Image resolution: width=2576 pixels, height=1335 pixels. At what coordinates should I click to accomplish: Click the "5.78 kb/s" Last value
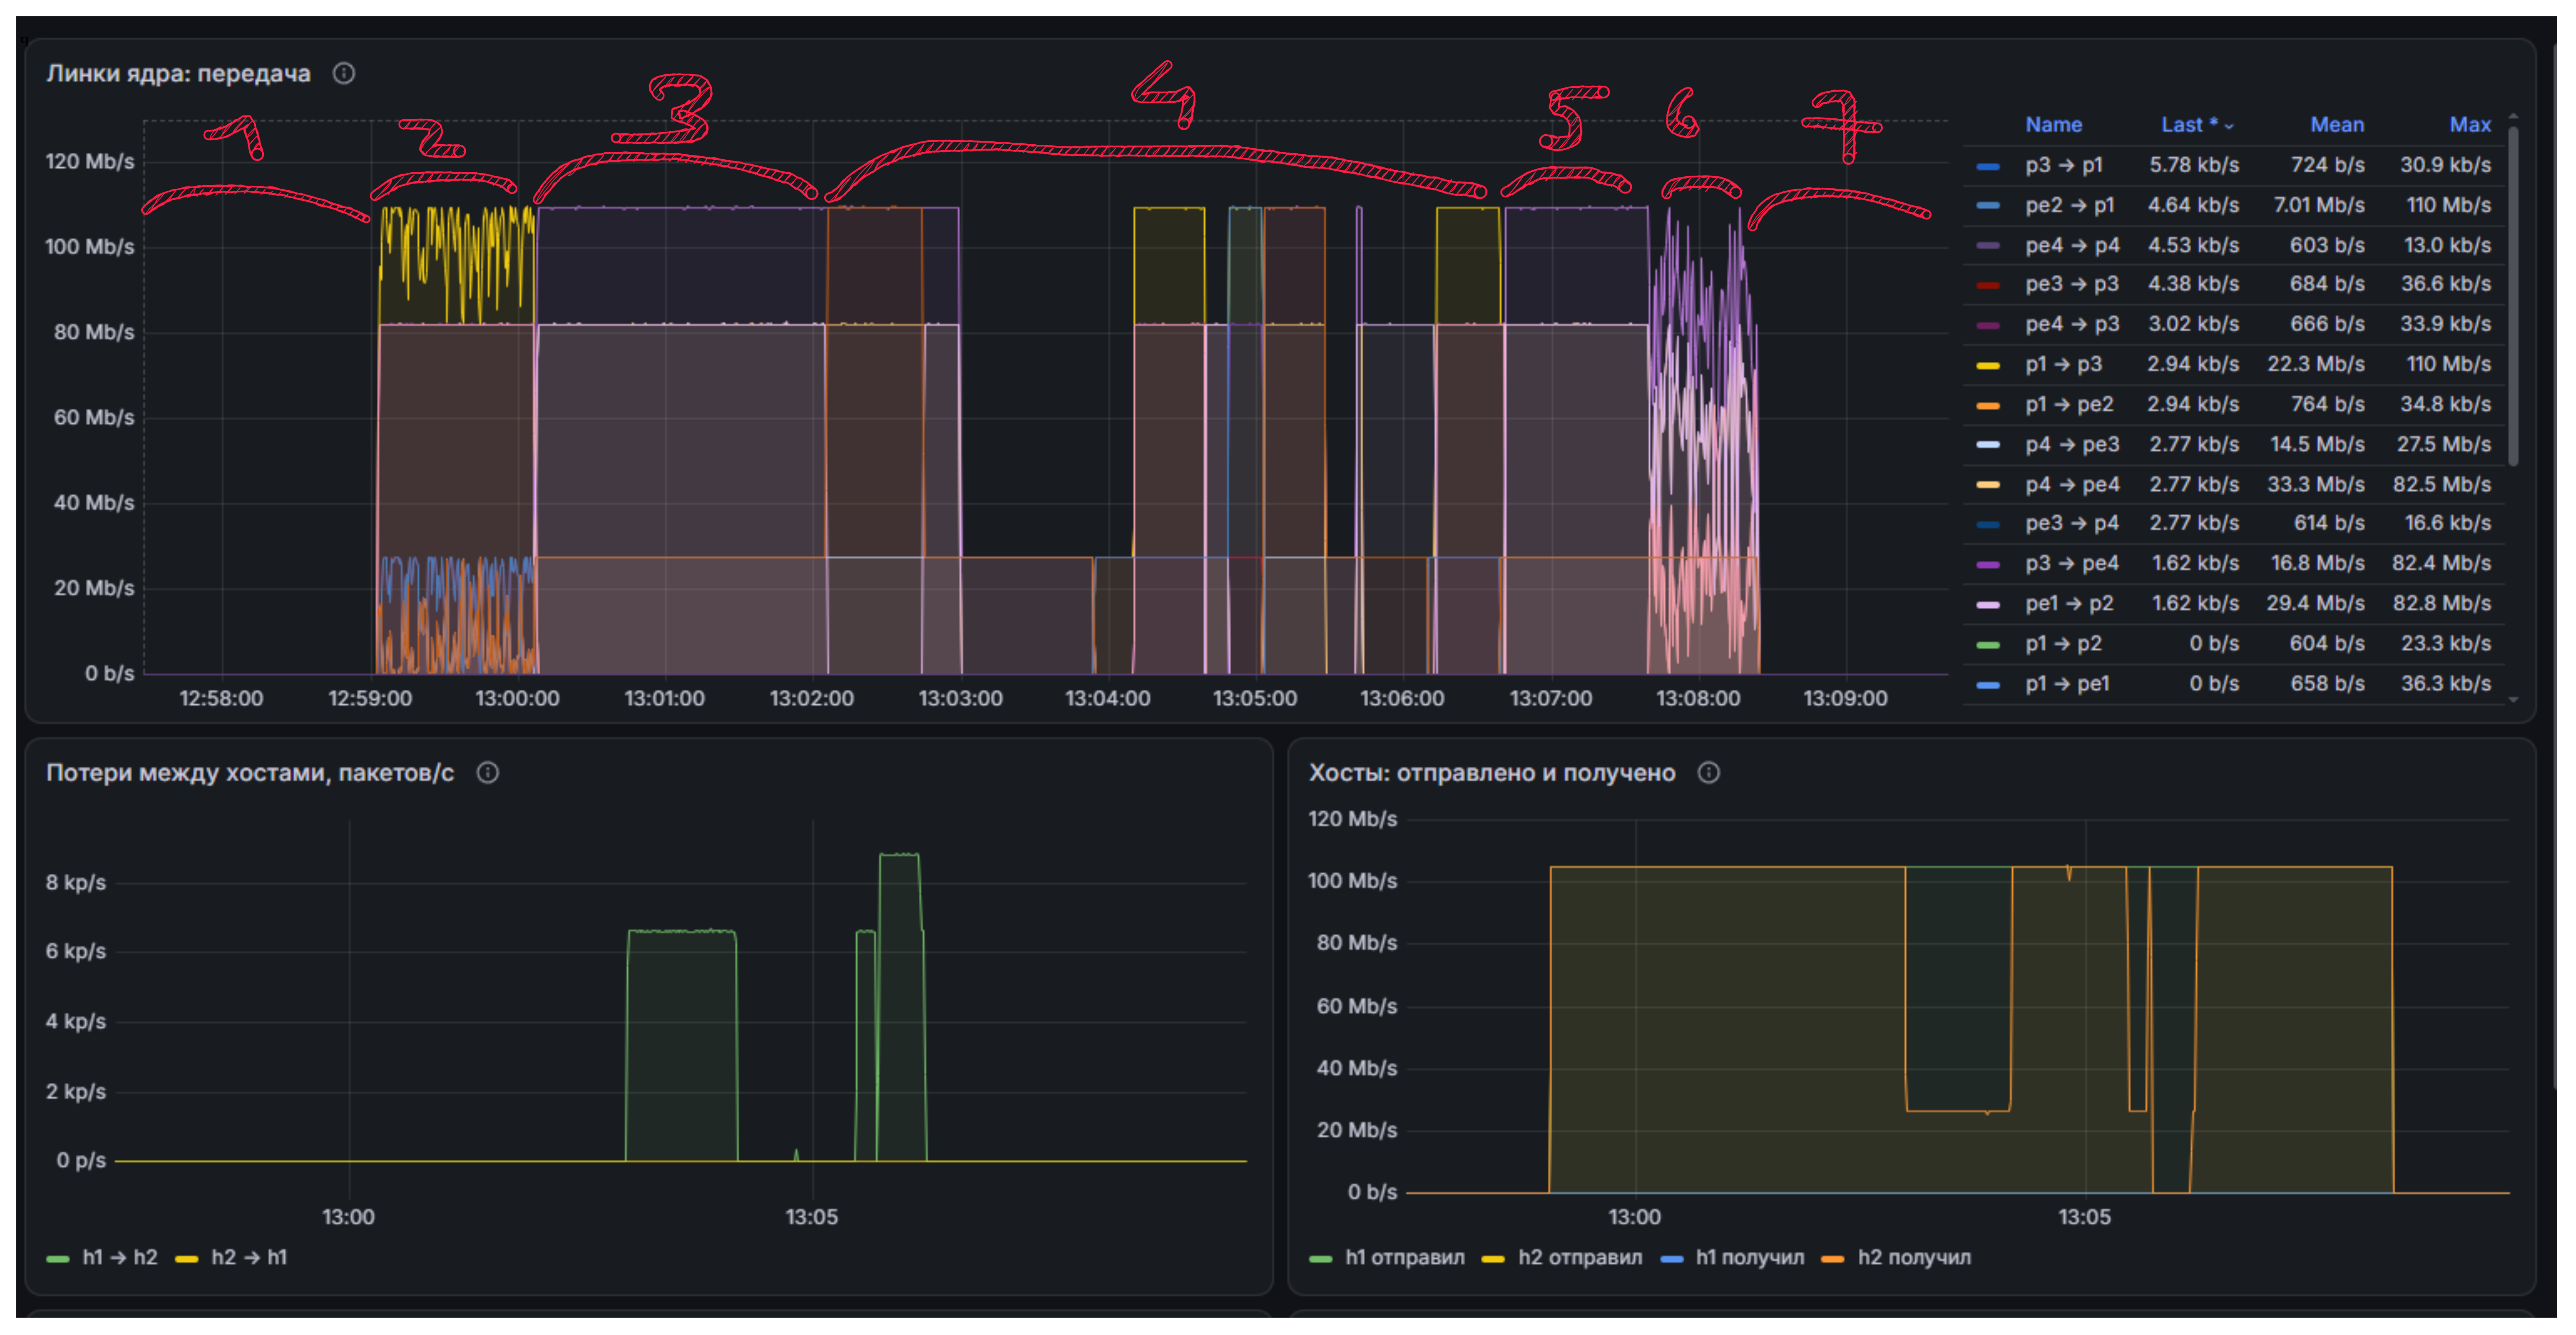(2194, 165)
